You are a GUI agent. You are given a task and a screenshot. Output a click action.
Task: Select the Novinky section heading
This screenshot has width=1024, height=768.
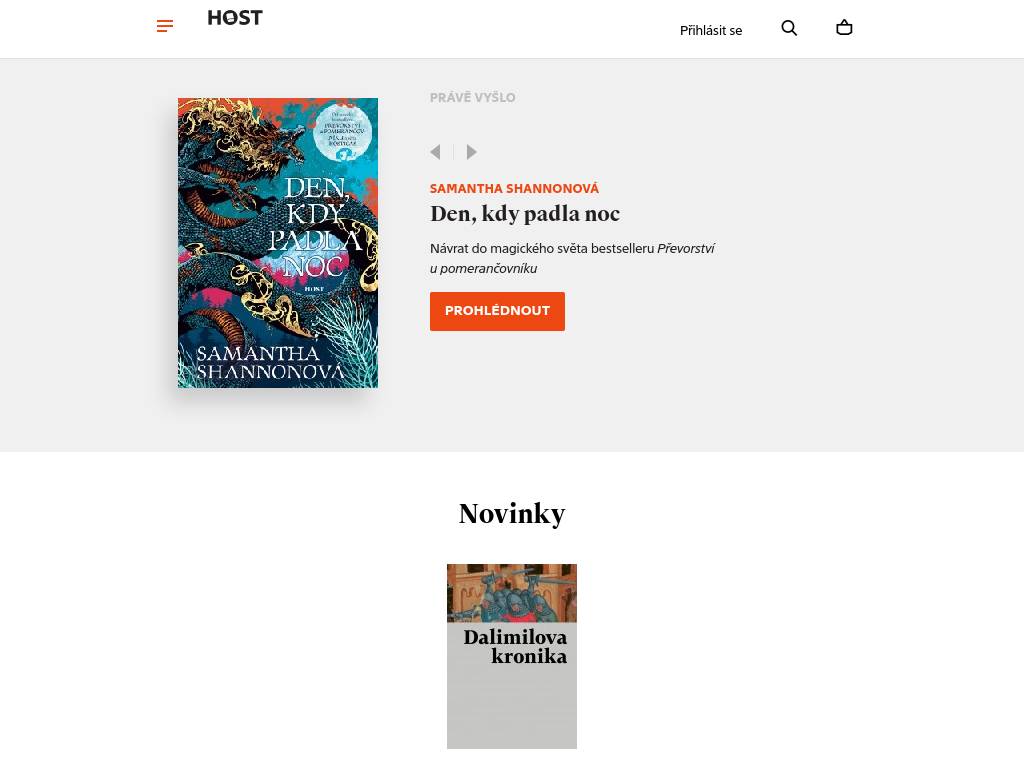pyautogui.click(x=512, y=513)
